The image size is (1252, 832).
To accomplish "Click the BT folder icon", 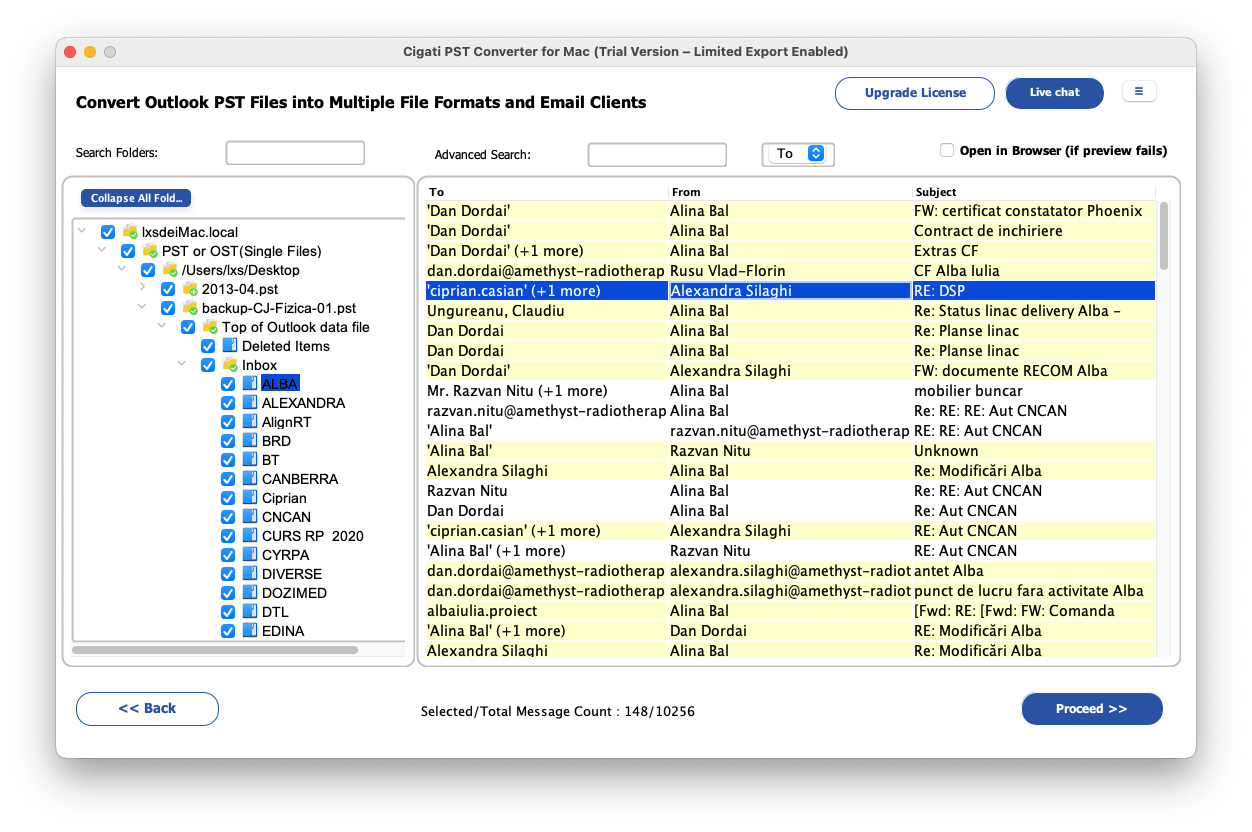I will click(250, 460).
